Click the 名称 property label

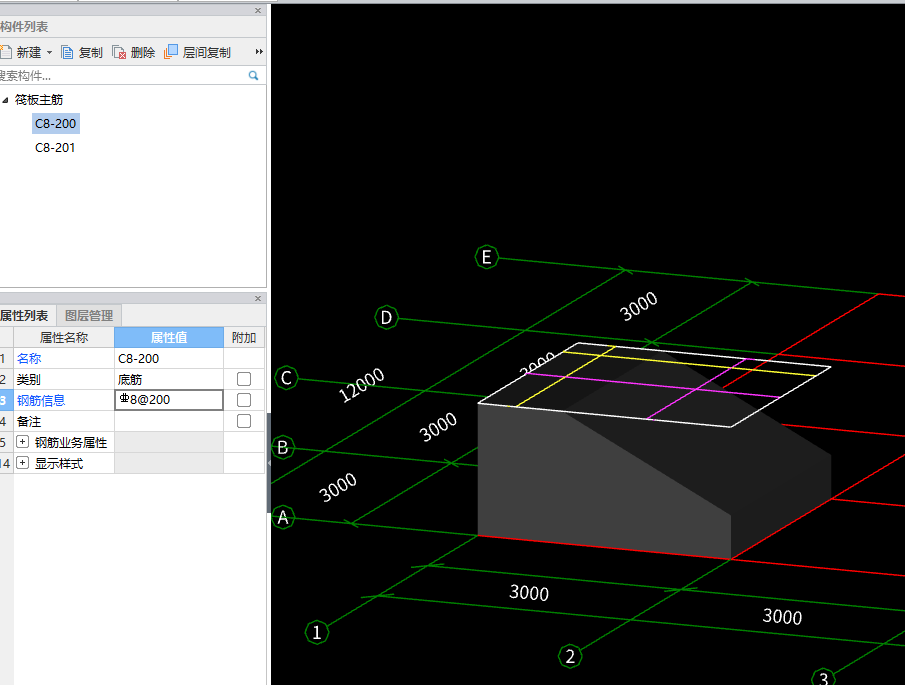[29, 358]
